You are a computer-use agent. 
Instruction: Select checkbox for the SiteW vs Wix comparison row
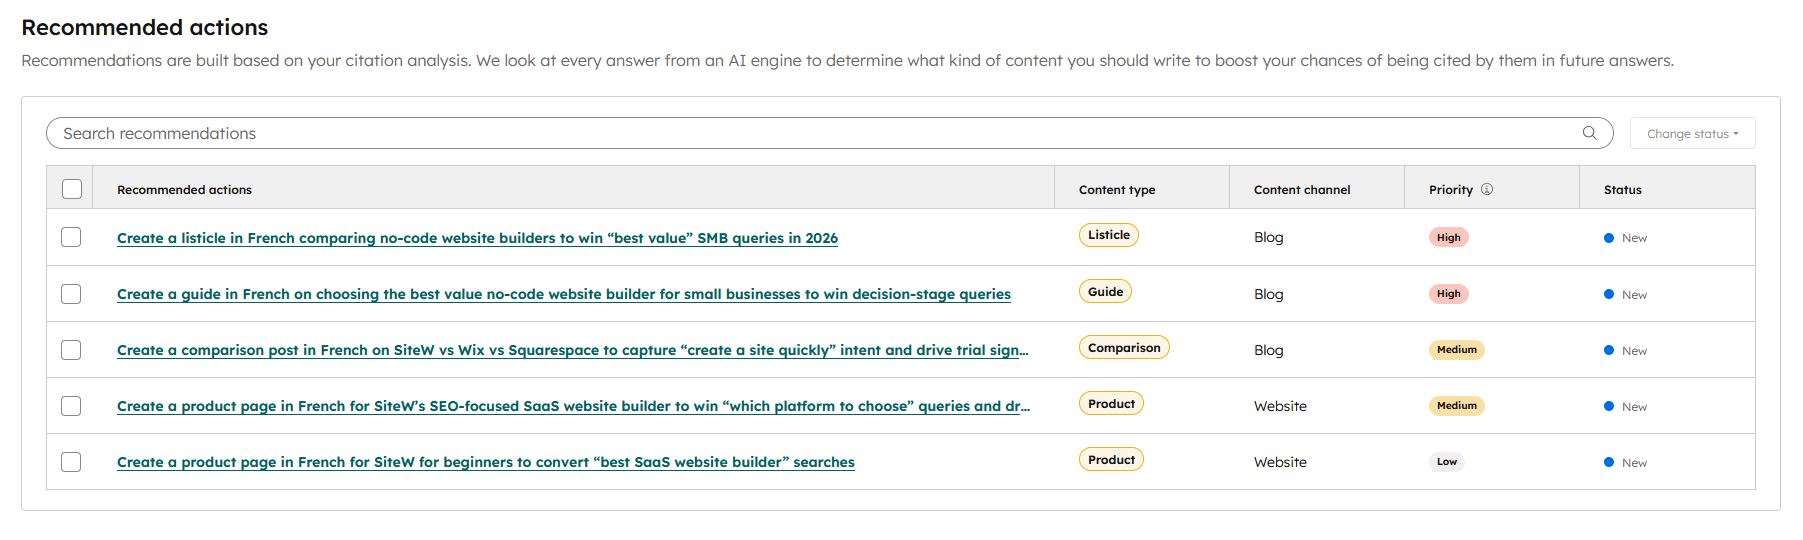71,350
